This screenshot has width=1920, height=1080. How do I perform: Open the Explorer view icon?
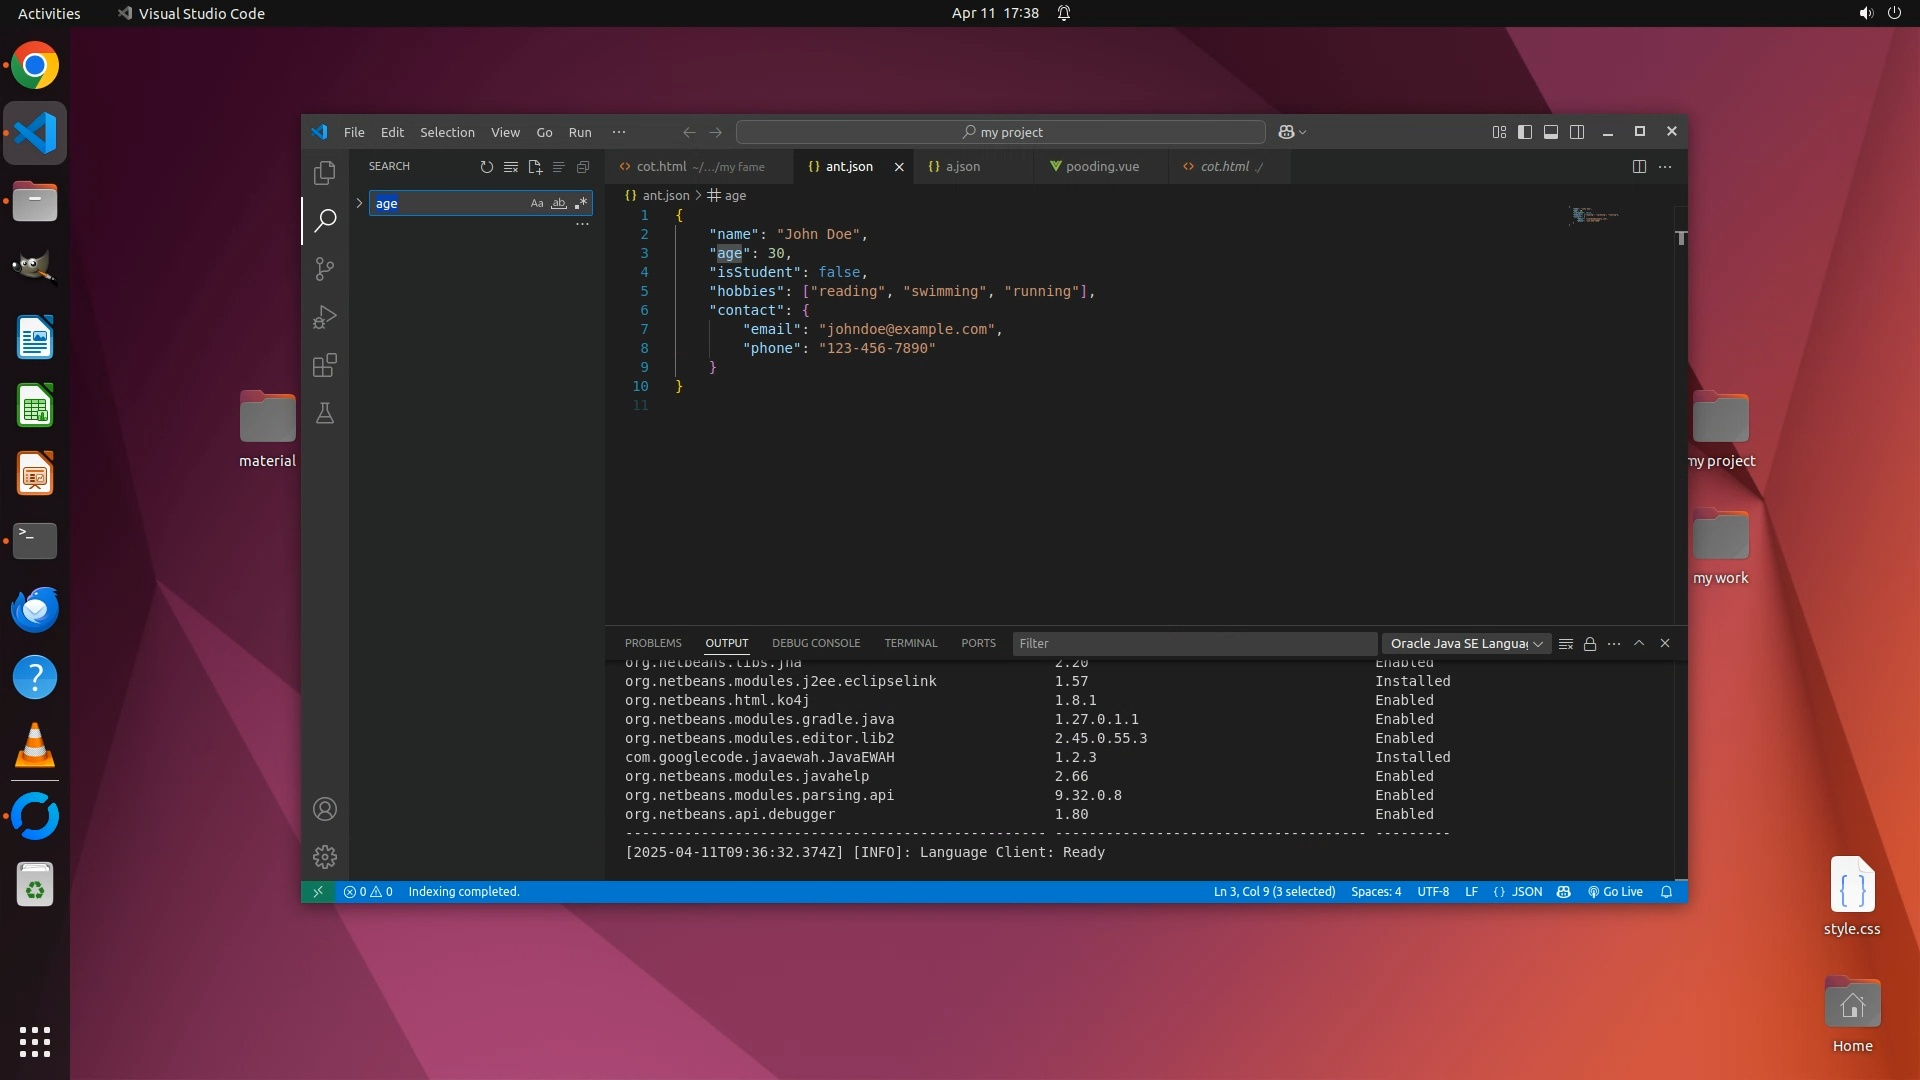click(325, 173)
